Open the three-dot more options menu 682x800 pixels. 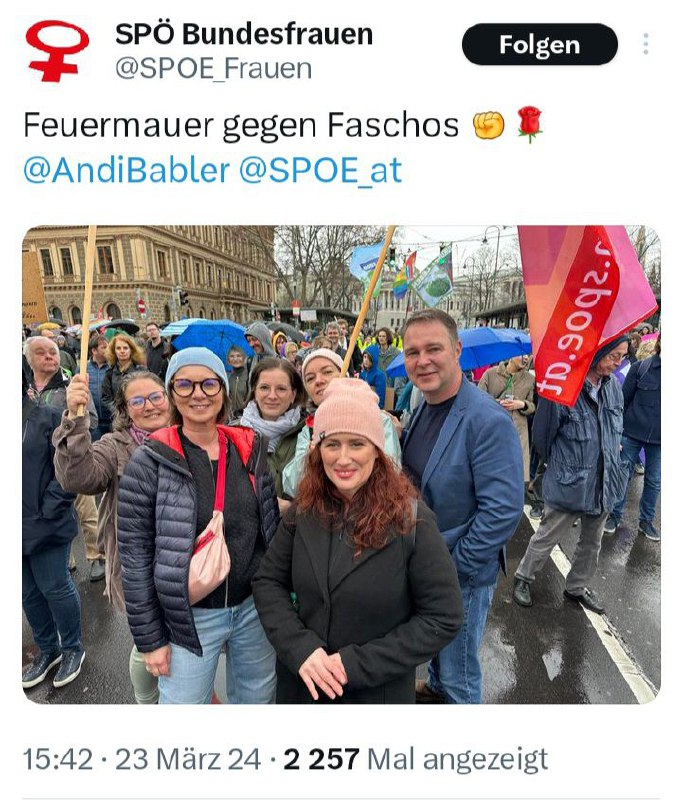[646, 44]
